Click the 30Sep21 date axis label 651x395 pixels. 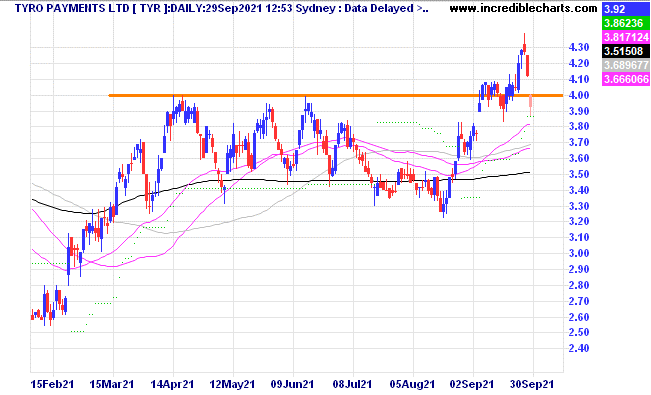pos(532,384)
